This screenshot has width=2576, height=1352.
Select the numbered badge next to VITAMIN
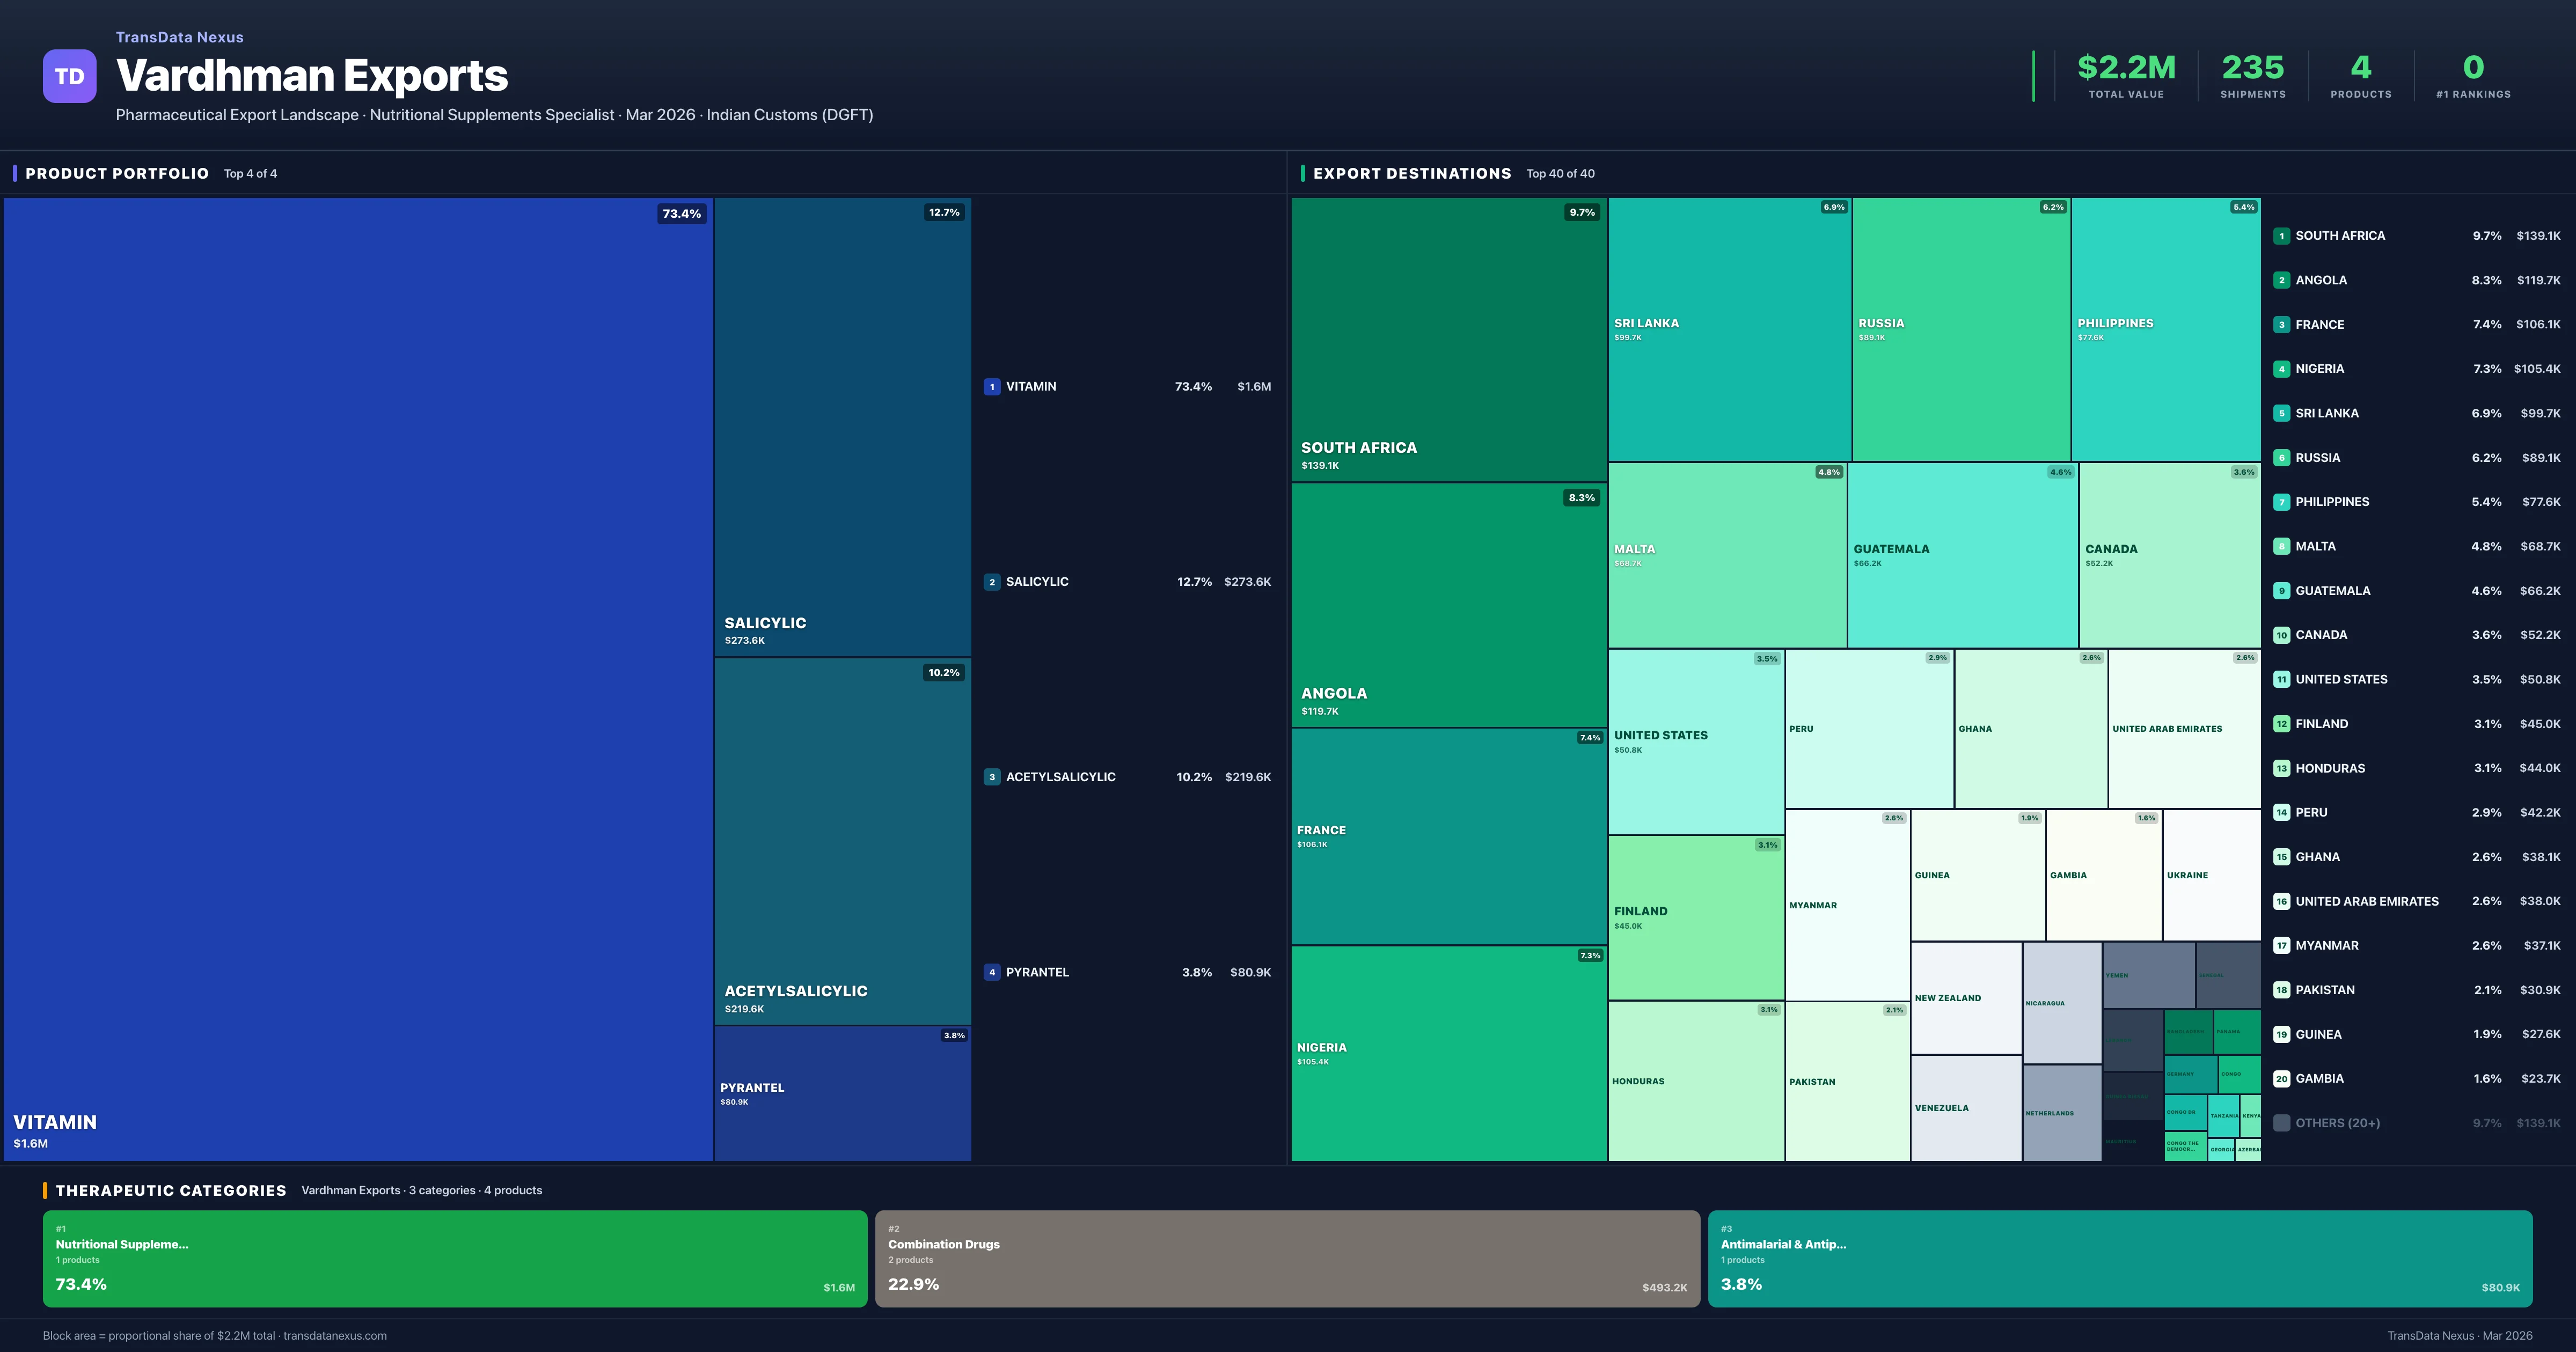tap(992, 386)
